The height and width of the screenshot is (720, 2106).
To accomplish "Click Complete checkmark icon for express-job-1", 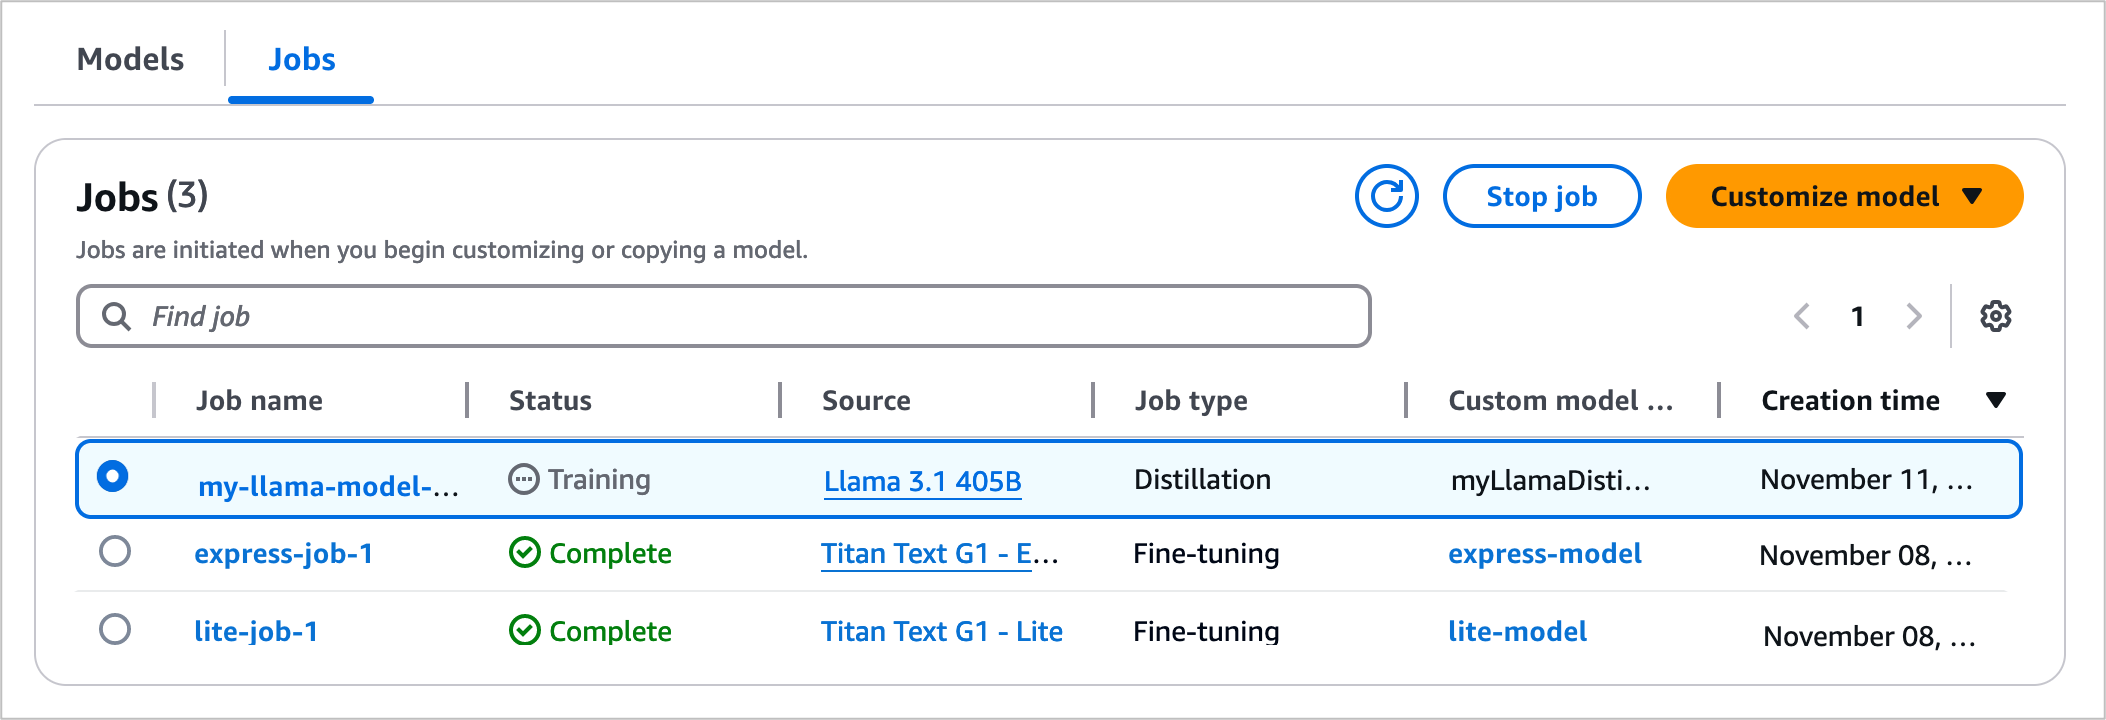I will 524,552.
